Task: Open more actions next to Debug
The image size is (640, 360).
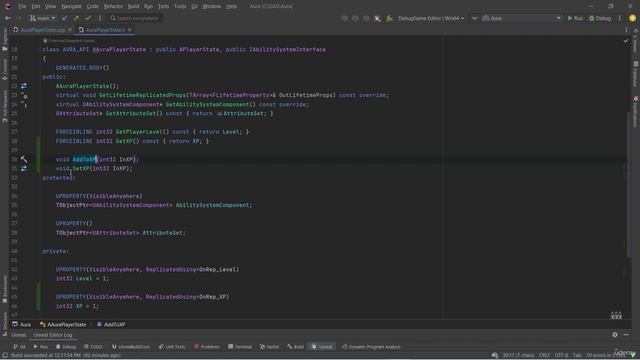Action: click(620, 18)
